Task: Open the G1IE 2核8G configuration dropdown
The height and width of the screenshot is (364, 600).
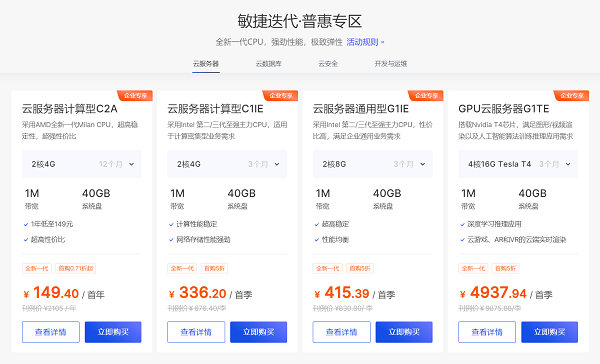Action: (373, 164)
